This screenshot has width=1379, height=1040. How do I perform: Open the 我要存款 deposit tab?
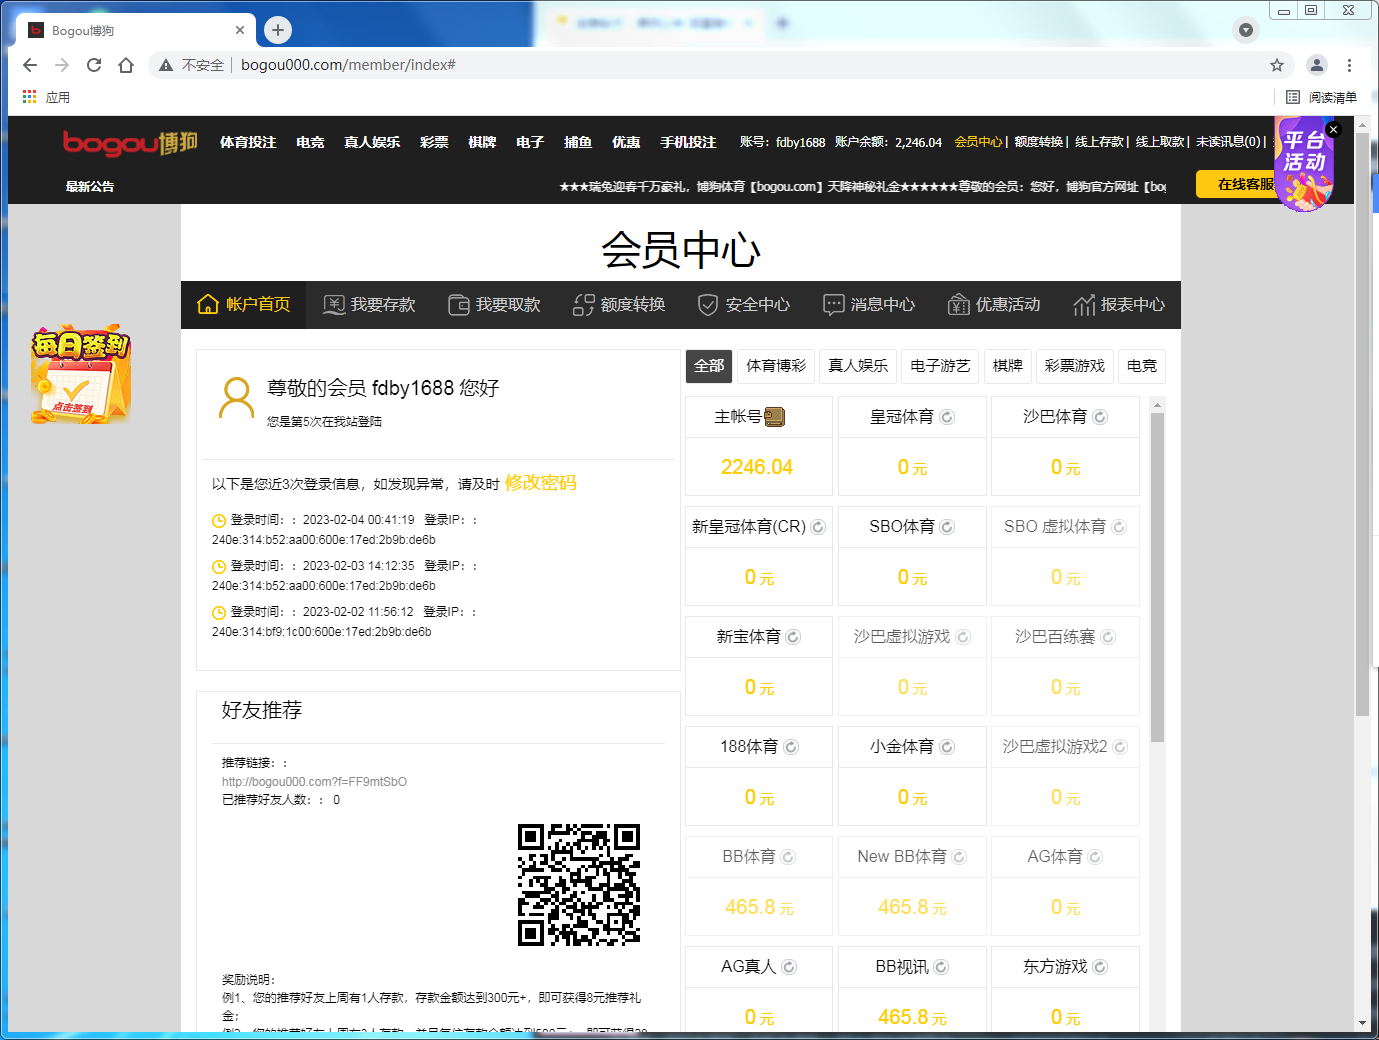coord(369,305)
